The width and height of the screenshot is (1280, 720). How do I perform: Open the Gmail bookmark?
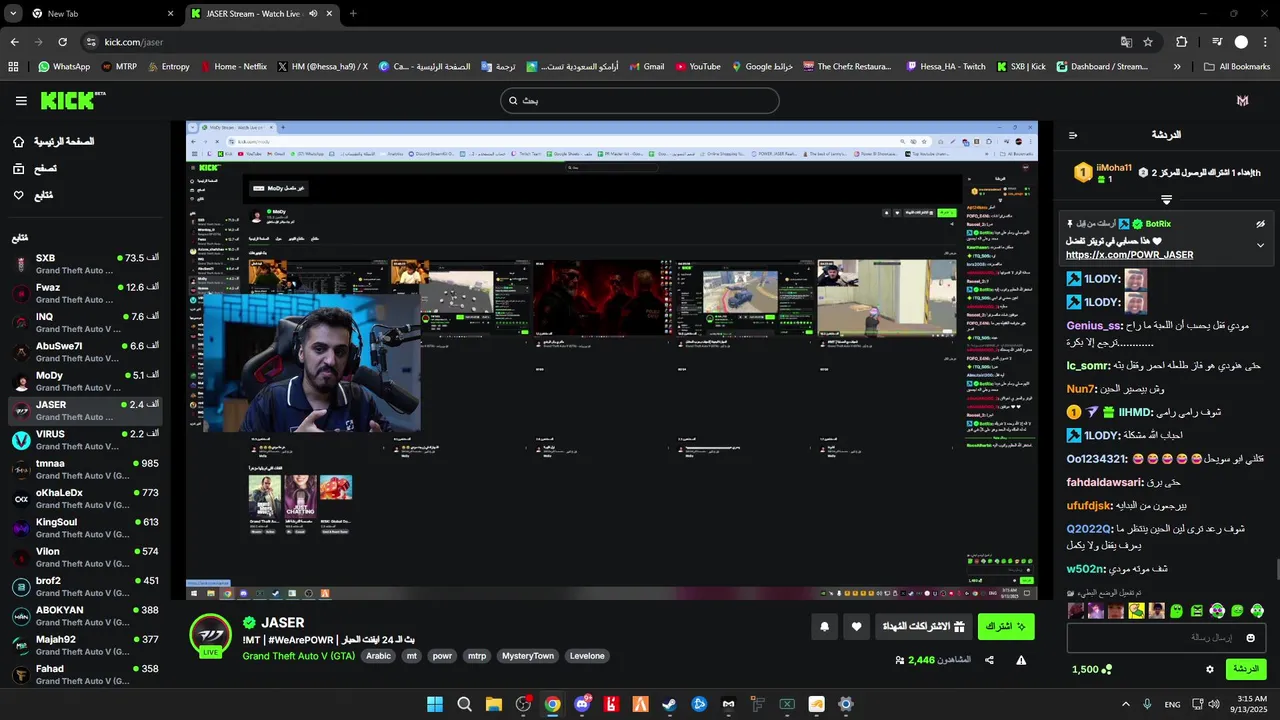(x=645, y=67)
